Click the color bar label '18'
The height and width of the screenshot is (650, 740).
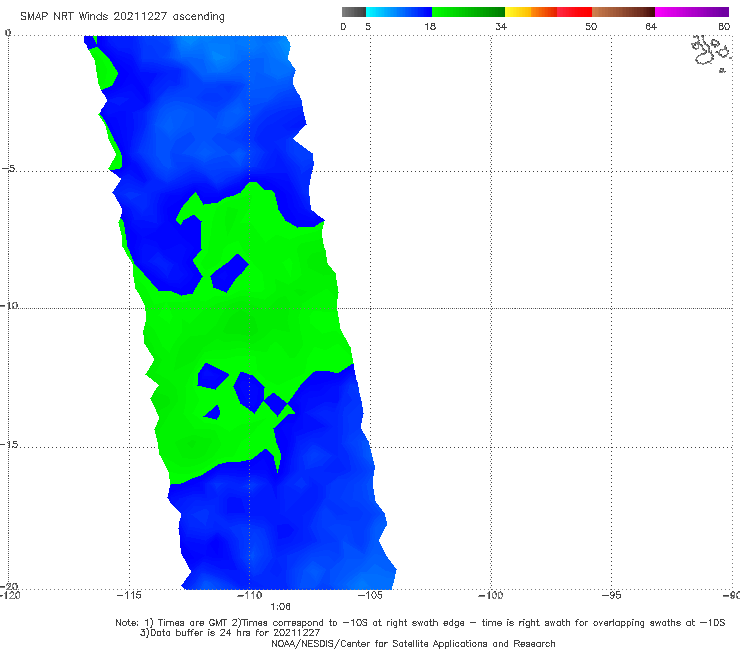[x=430, y=26]
